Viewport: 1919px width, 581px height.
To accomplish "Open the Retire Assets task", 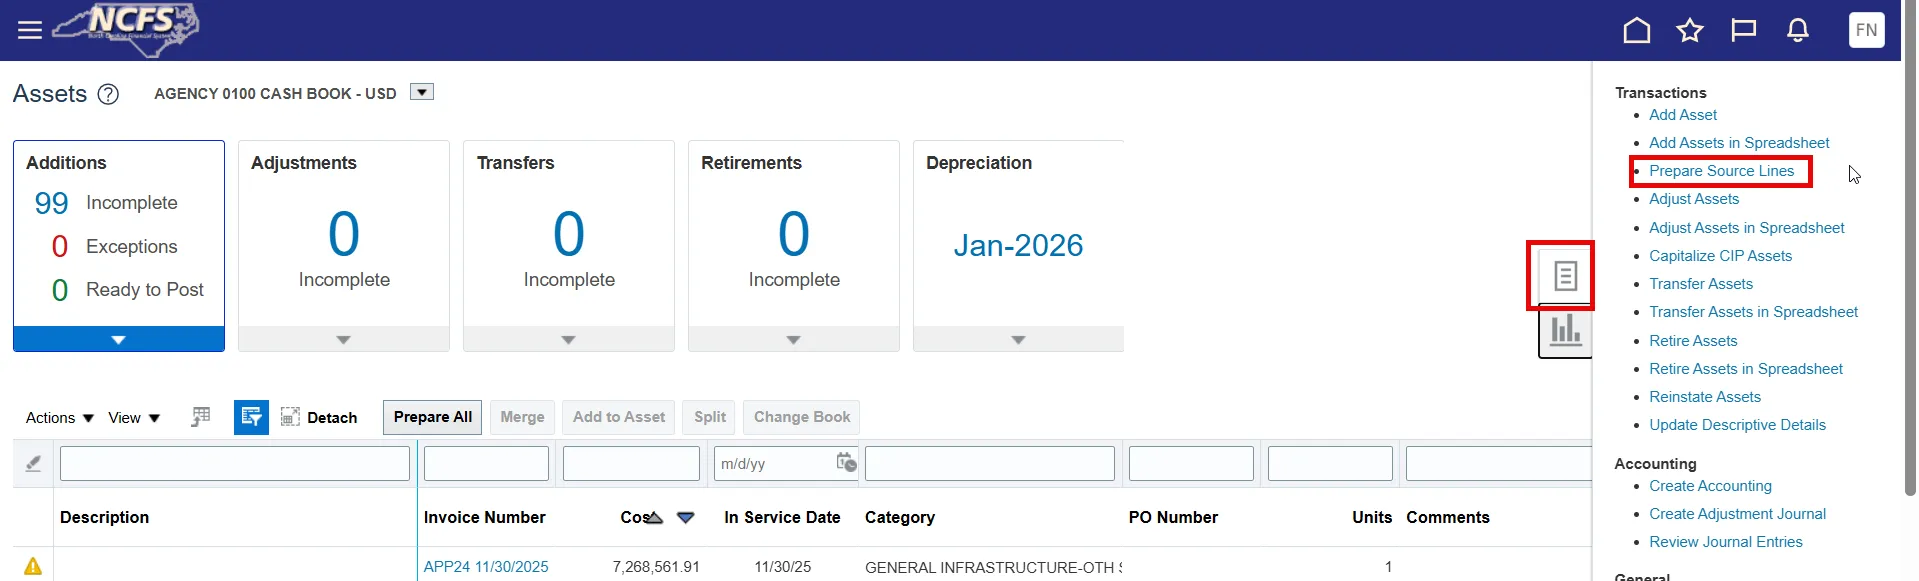I will pyautogui.click(x=1693, y=341).
